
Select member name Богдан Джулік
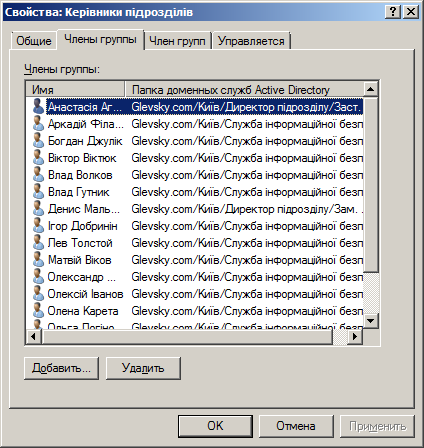(85, 141)
